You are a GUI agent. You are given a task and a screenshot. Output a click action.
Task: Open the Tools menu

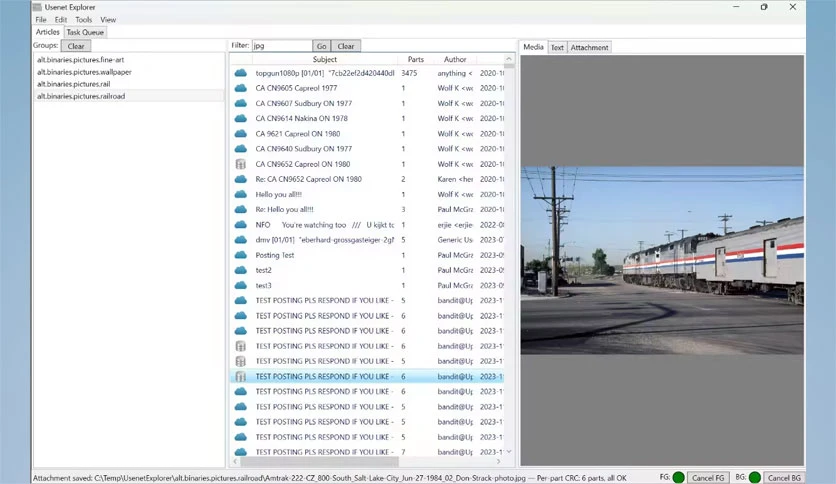(x=84, y=20)
